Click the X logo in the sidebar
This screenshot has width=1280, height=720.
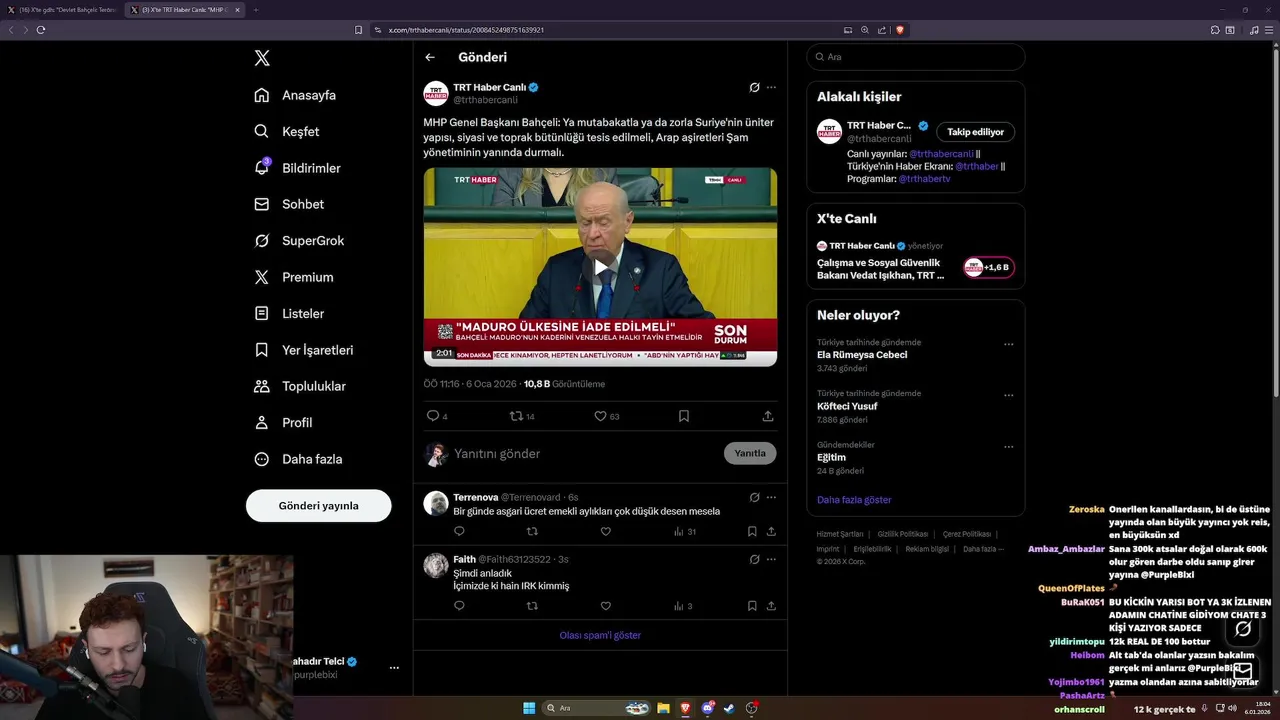coord(262,58)
